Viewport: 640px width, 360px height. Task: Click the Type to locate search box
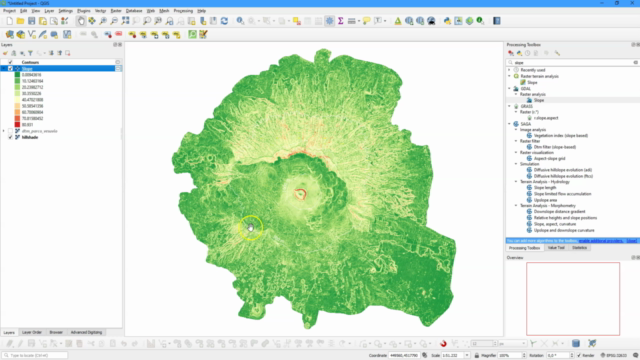click(35, 356)
